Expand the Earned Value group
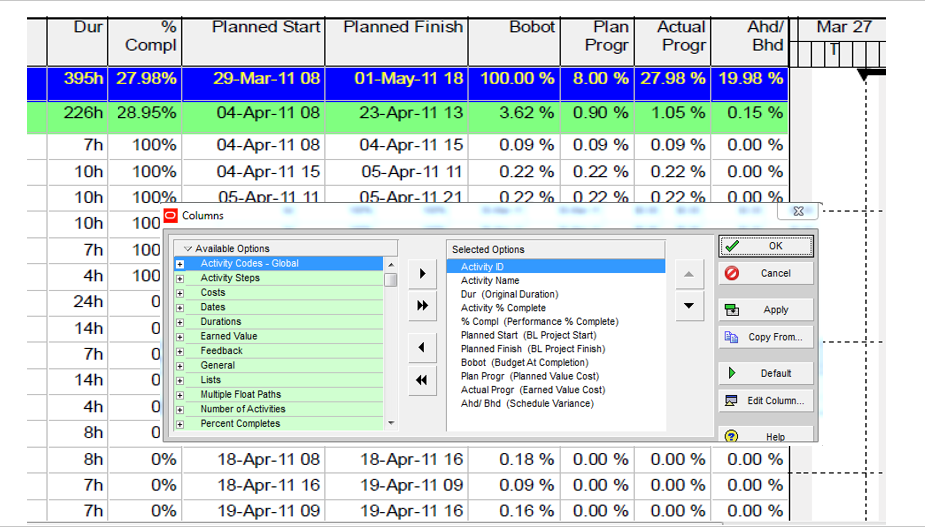The height and width of the screenshot is (527, 925). [x=180, y=336]
